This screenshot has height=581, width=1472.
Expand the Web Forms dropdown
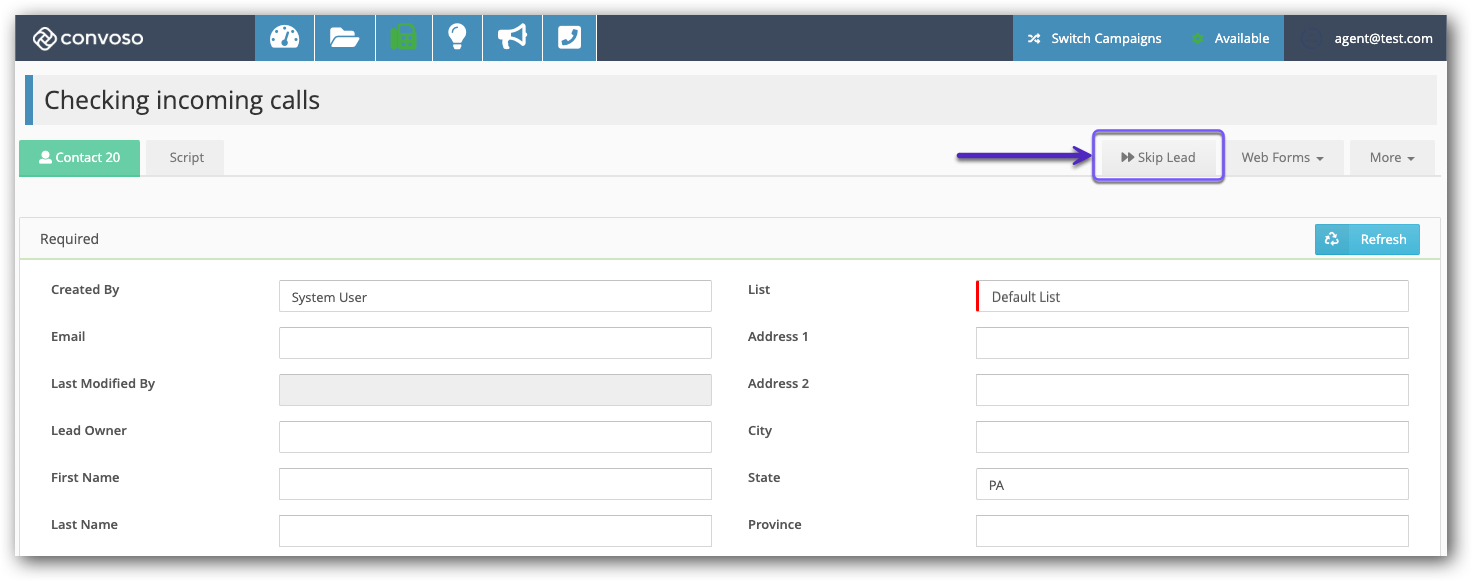pos(1282,158)
